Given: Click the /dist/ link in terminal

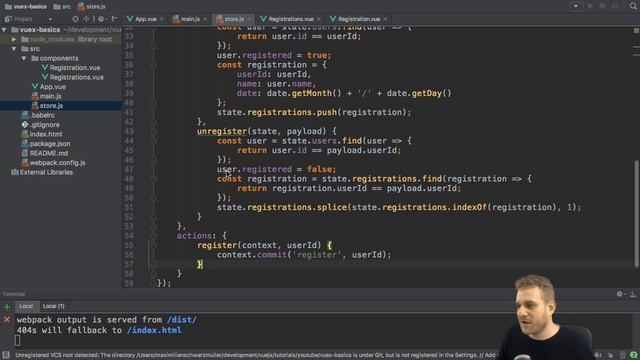Looking at the screenshot, I should tap(182, 320).
